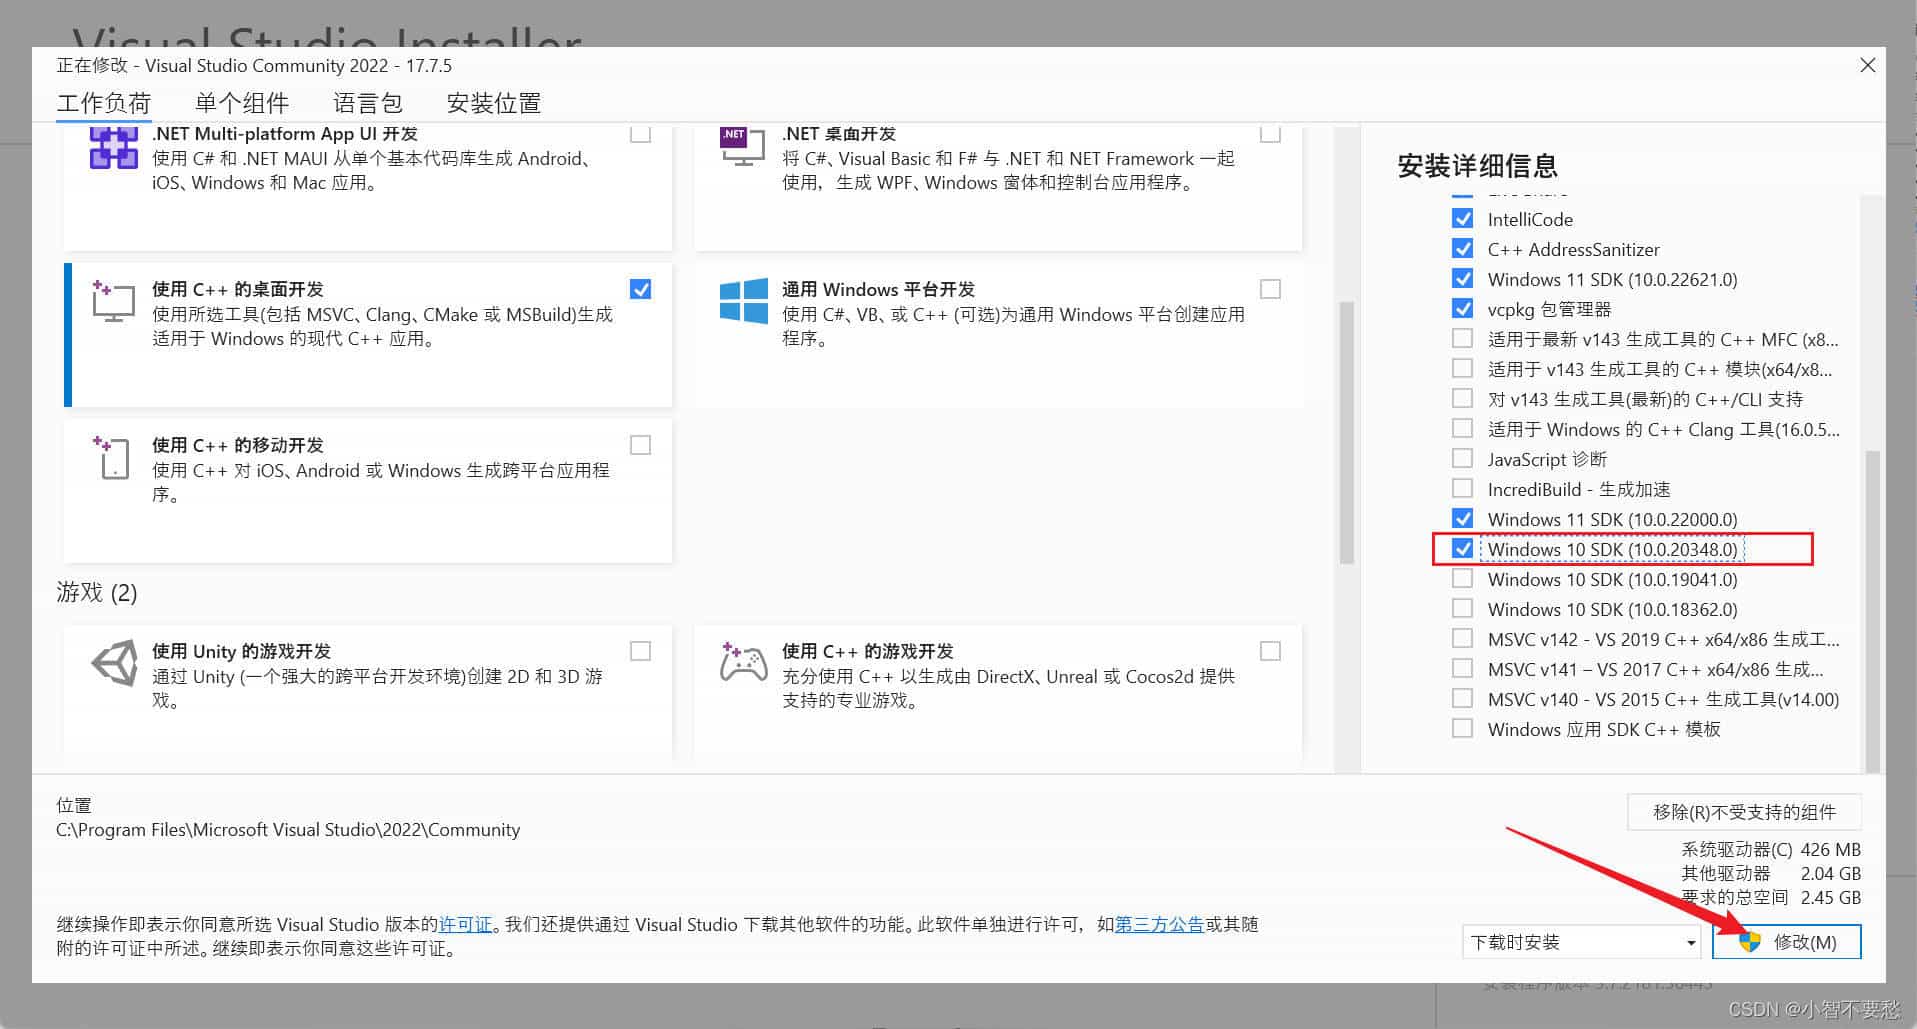1917x1029 pixels.
Task: Check MSVC v140 VS 2015 build tools
Action: pyautogui.click(x=1462, y=698)
